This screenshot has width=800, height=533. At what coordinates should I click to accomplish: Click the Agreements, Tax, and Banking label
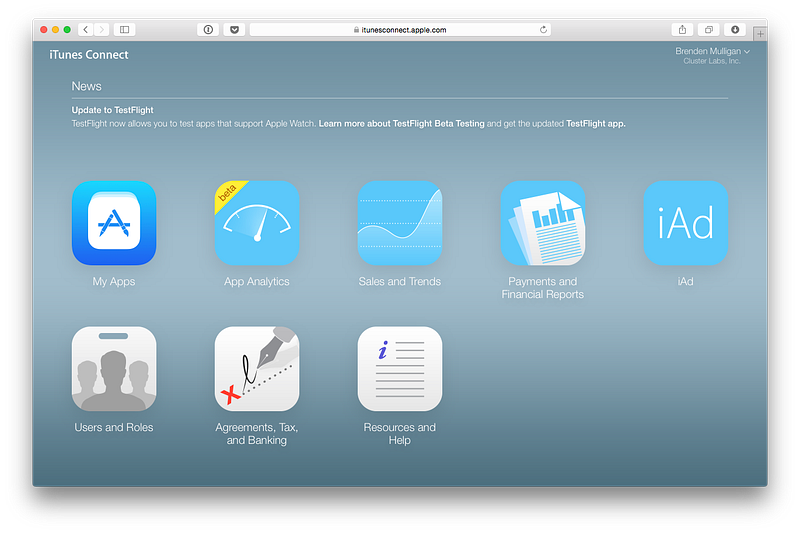[x=257, y=434]
